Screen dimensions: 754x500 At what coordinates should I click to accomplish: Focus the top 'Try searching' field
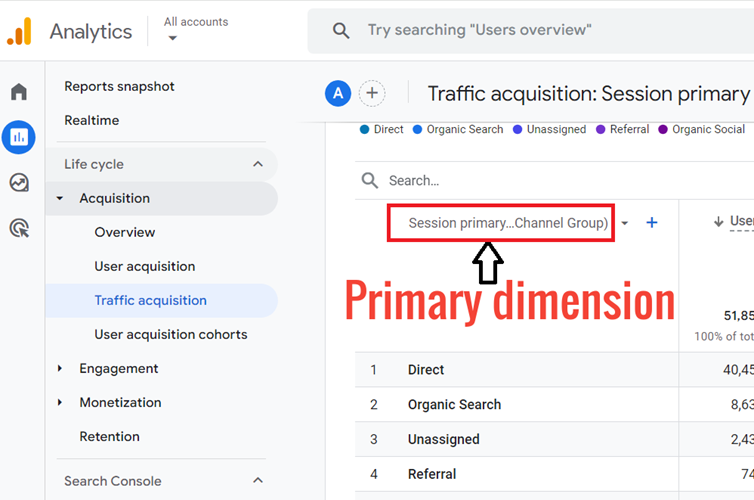(530, 31)
